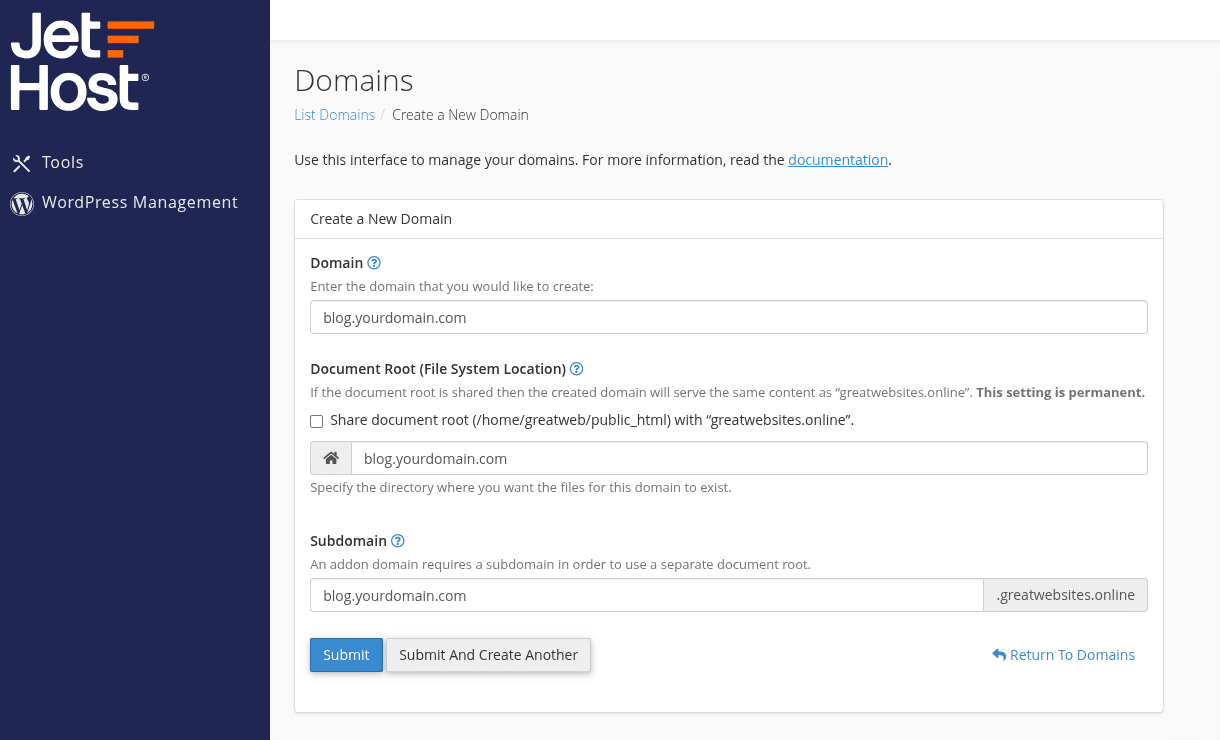Open help icon next to Domain label
Viewport: 1220px width, 740px height.
click(374, 263)
